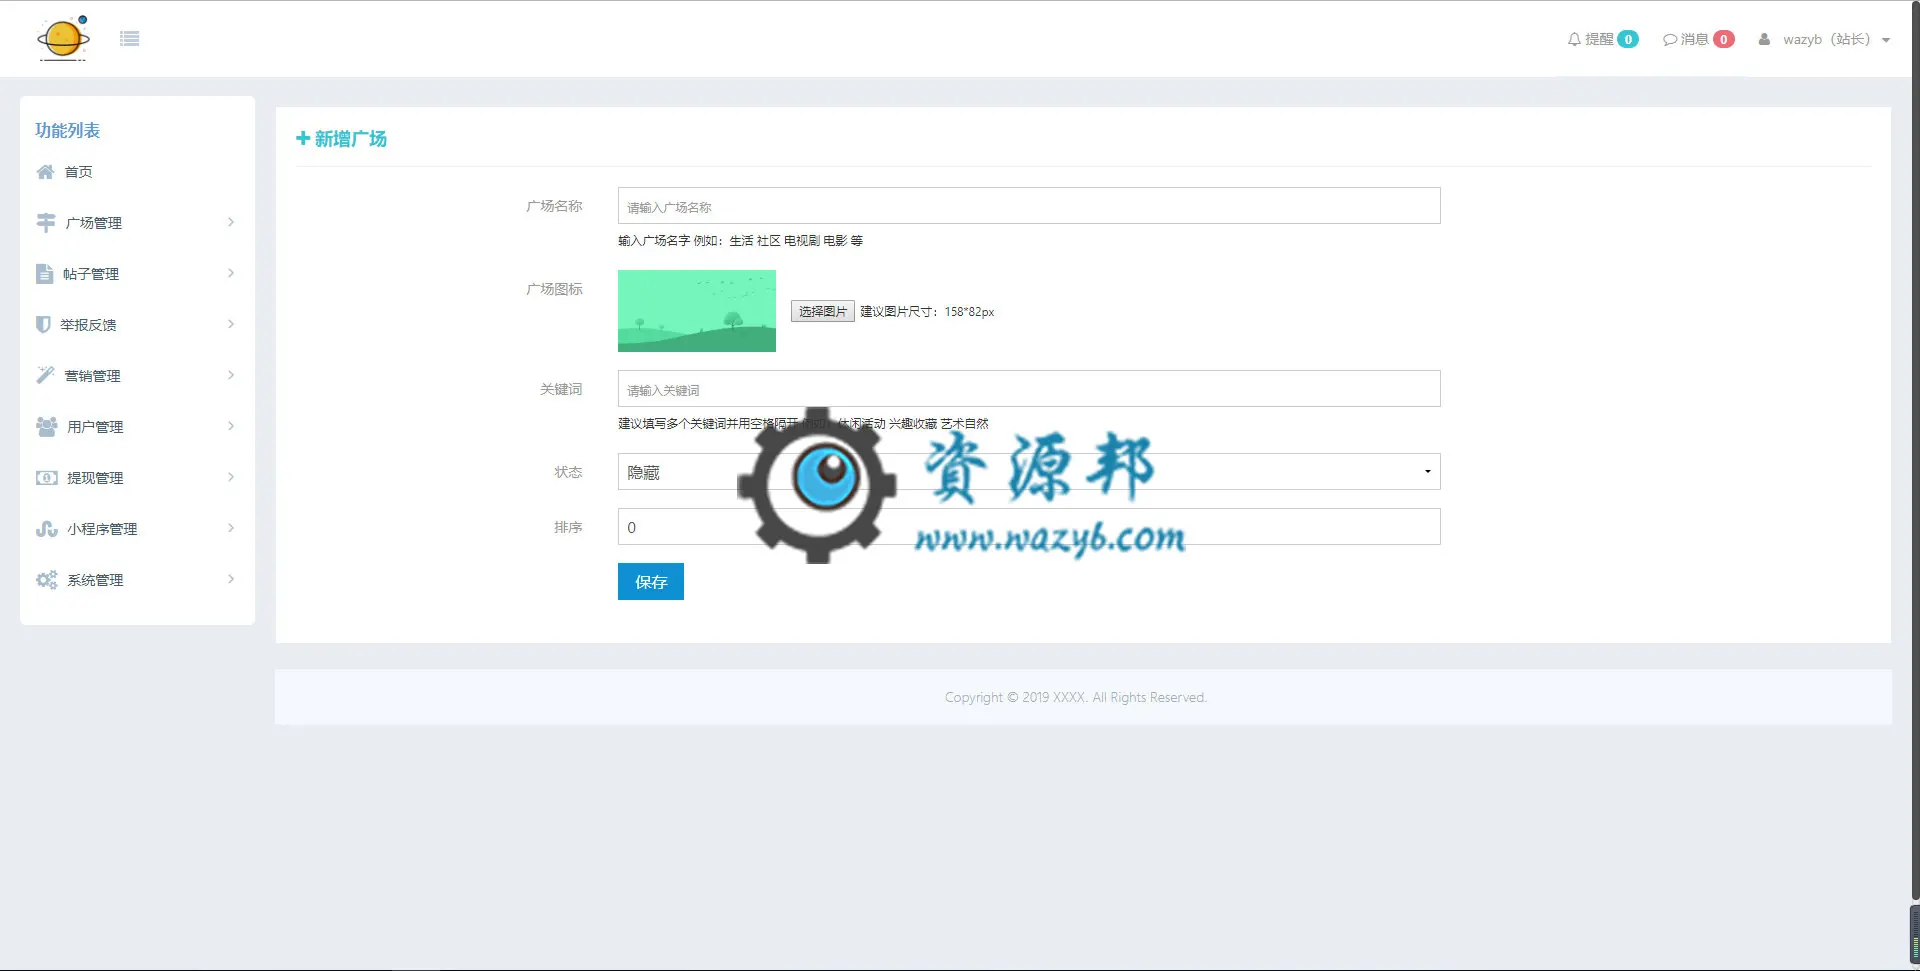1920x971 pixels.
Task: Click the 系统管理 gears icon
Action: (47, 579)
